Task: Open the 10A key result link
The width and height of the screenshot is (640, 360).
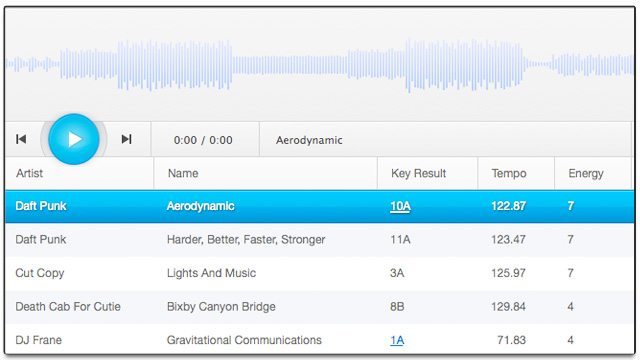Action: coord(400,206)
